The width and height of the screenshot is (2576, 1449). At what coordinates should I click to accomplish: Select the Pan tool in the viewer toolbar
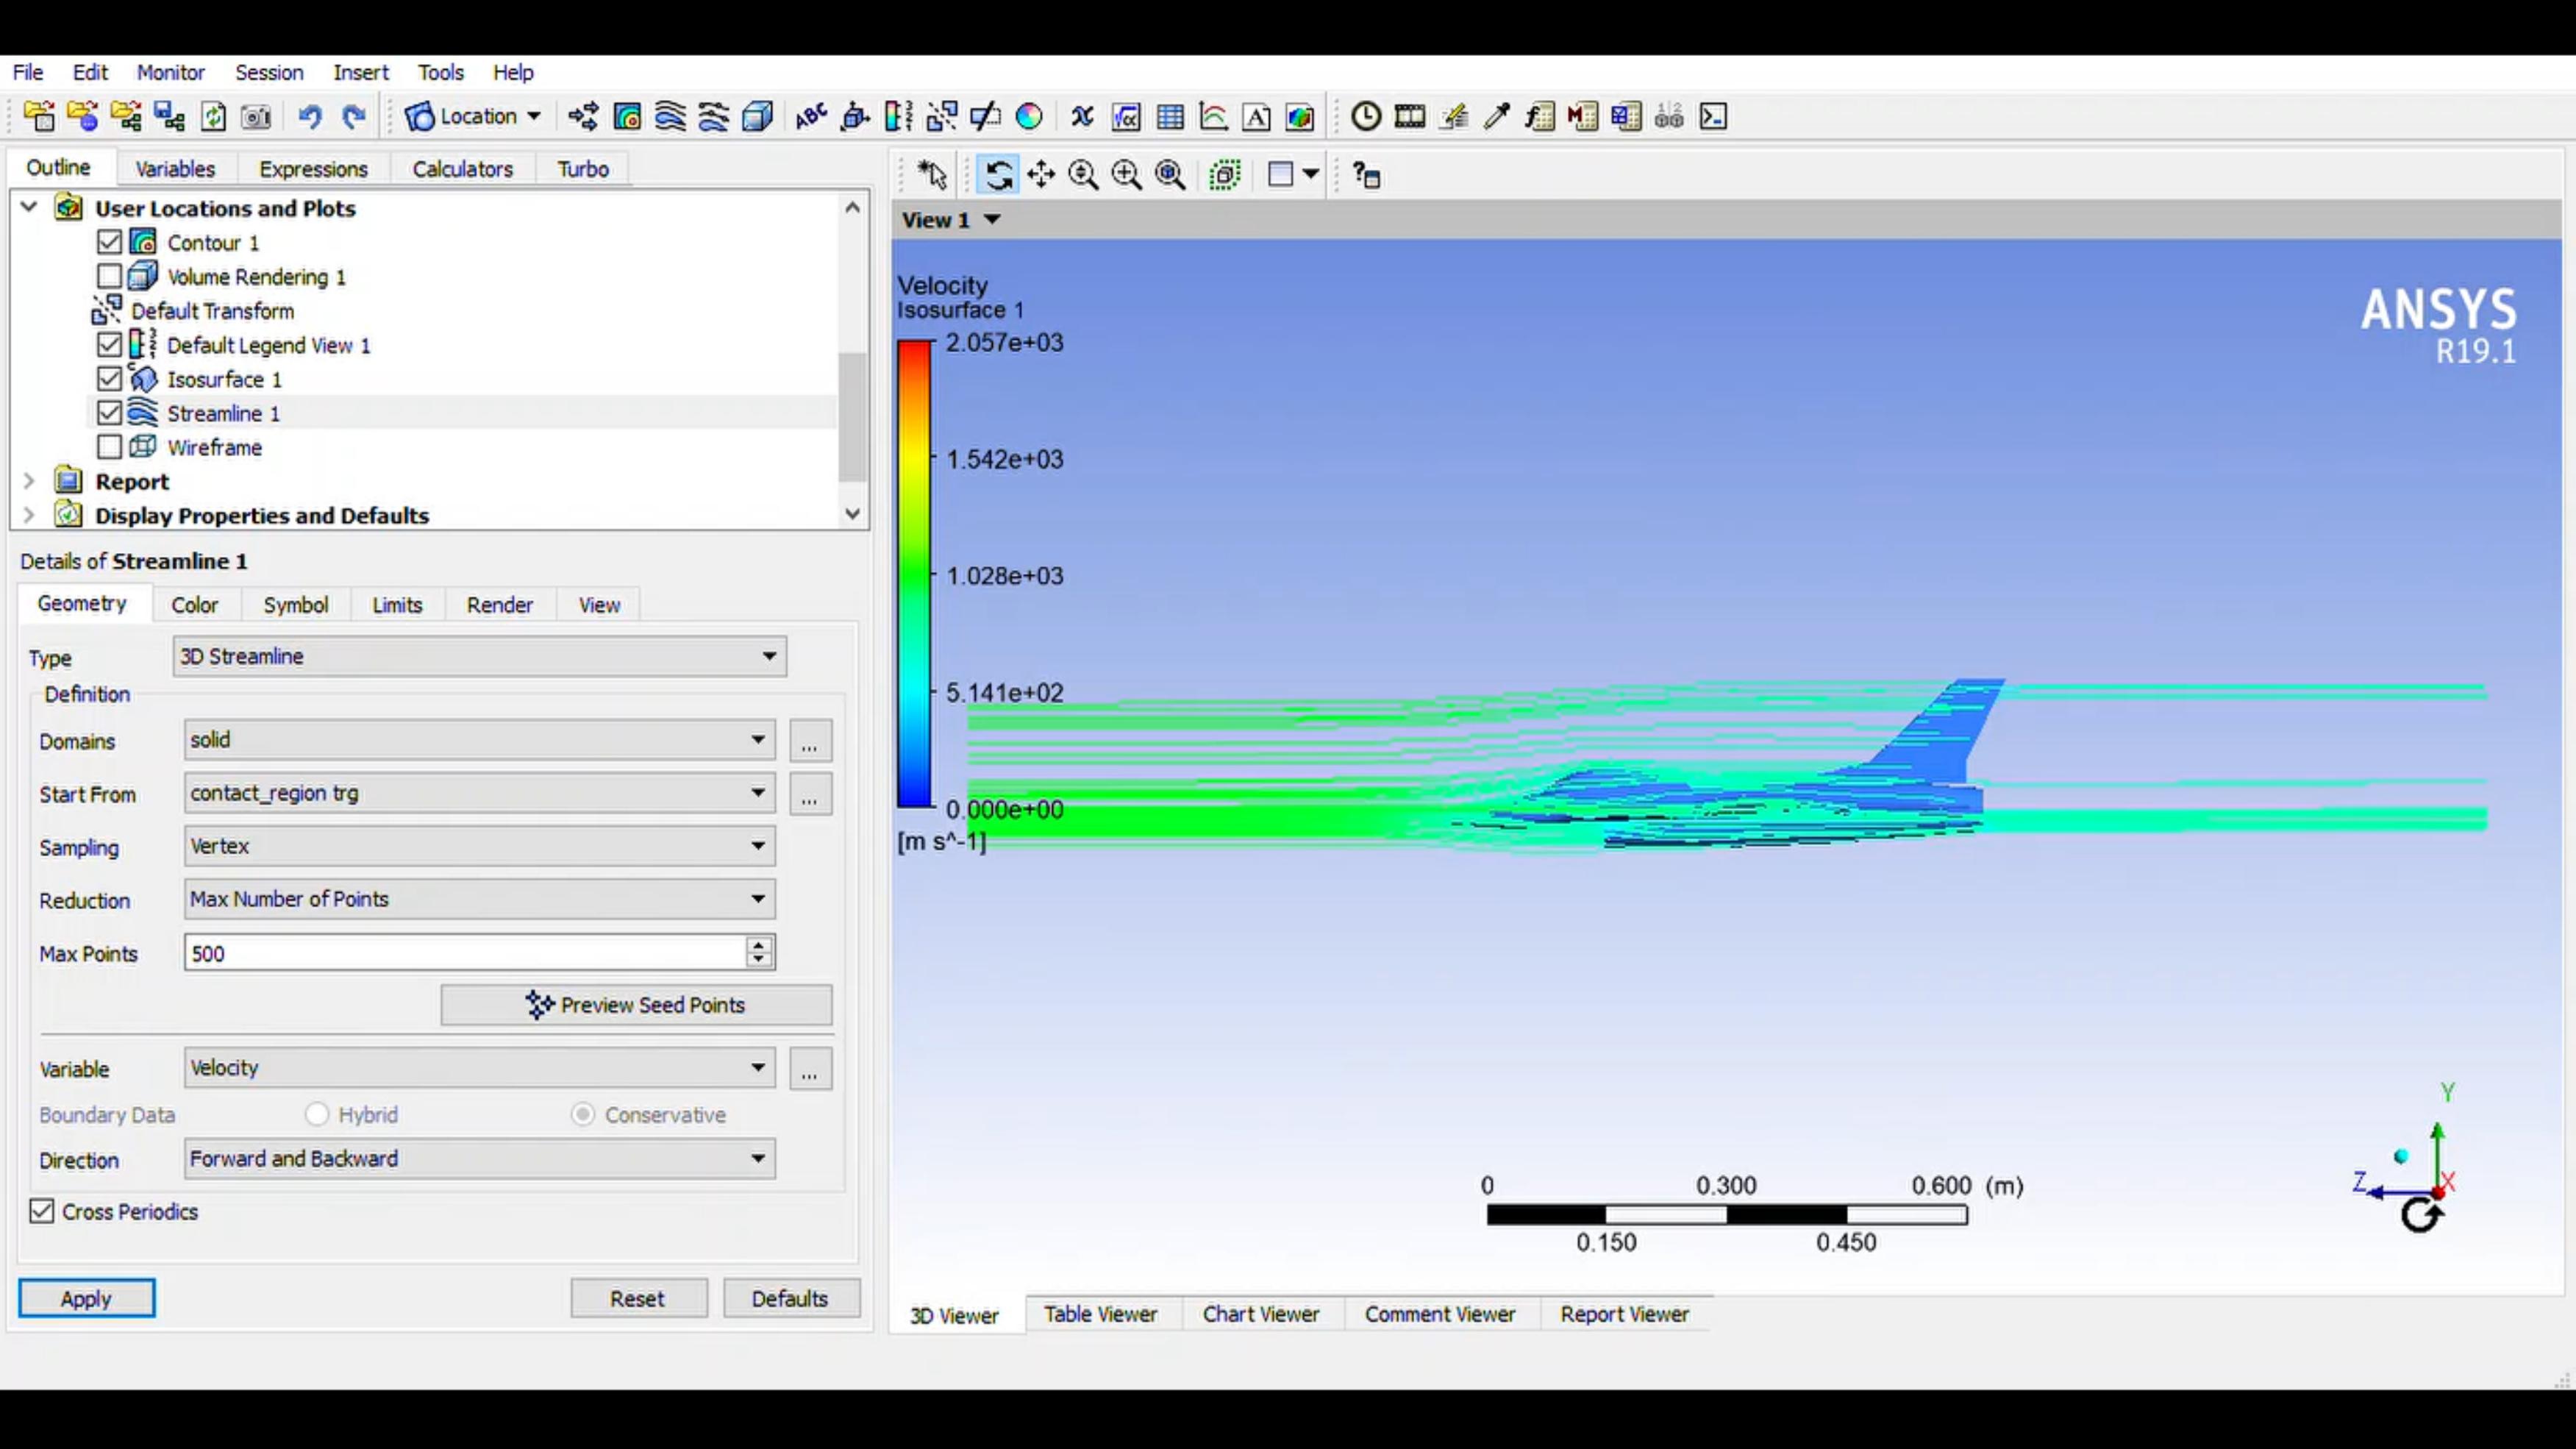[1041, 175]
